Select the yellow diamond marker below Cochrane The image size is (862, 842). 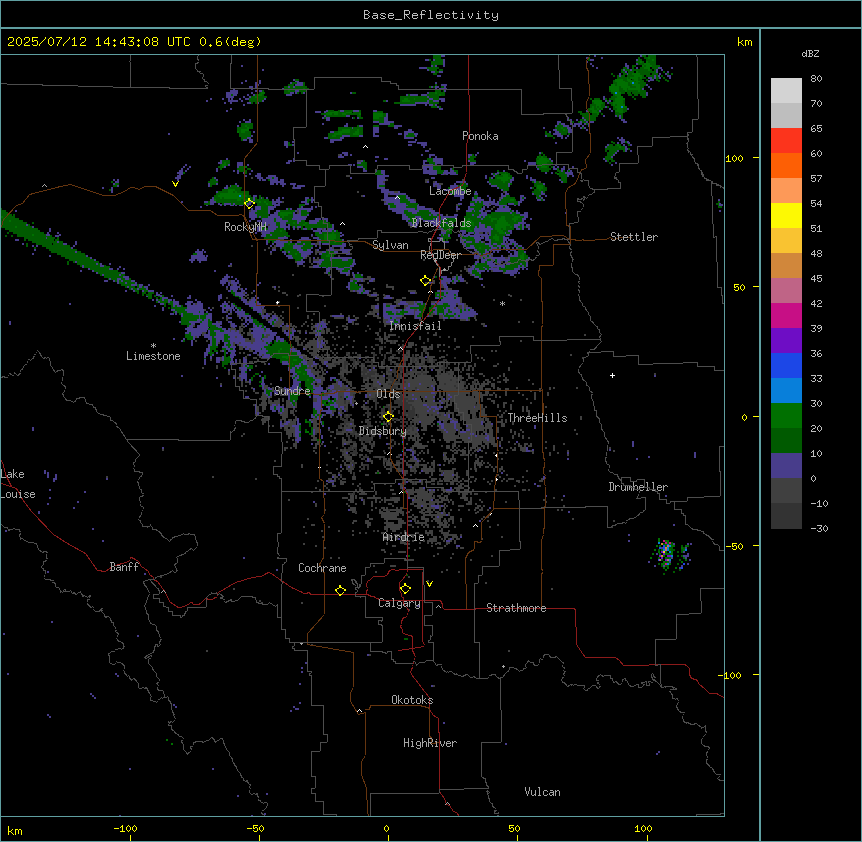(x=340, y=590)
